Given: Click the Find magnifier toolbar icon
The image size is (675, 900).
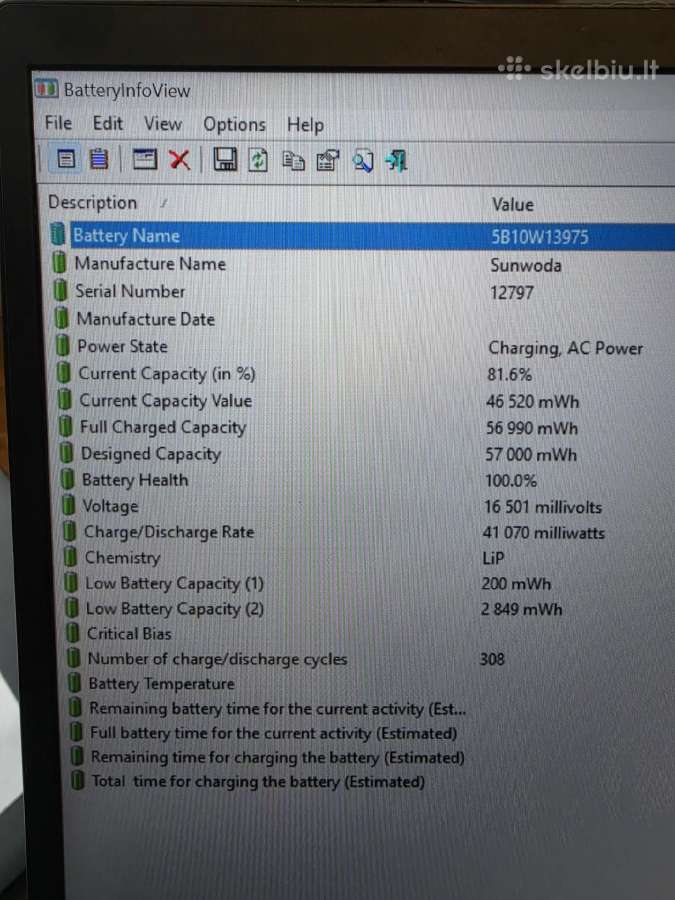Looking at the screenshot, I should [363, 162].
